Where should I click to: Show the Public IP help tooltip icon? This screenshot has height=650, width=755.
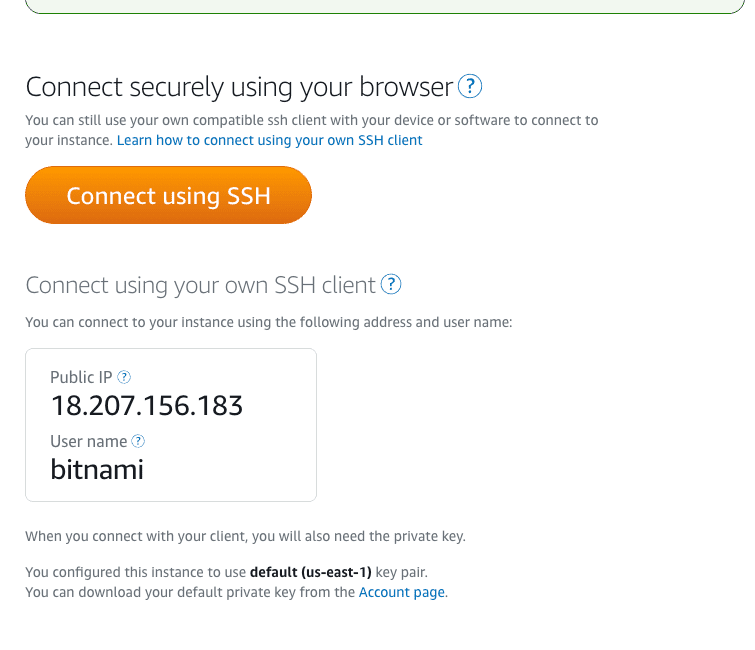click(x=124, y=377)
